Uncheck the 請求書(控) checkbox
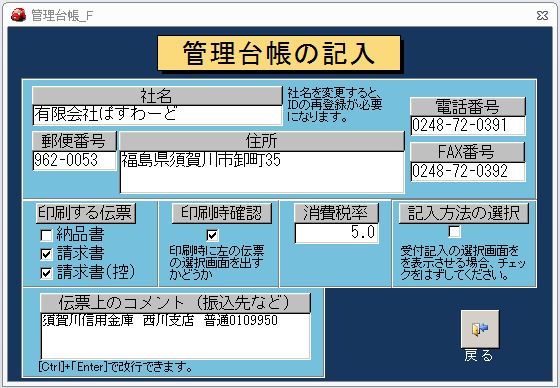The height and width of the screenshot is (388, 560). 46,273
